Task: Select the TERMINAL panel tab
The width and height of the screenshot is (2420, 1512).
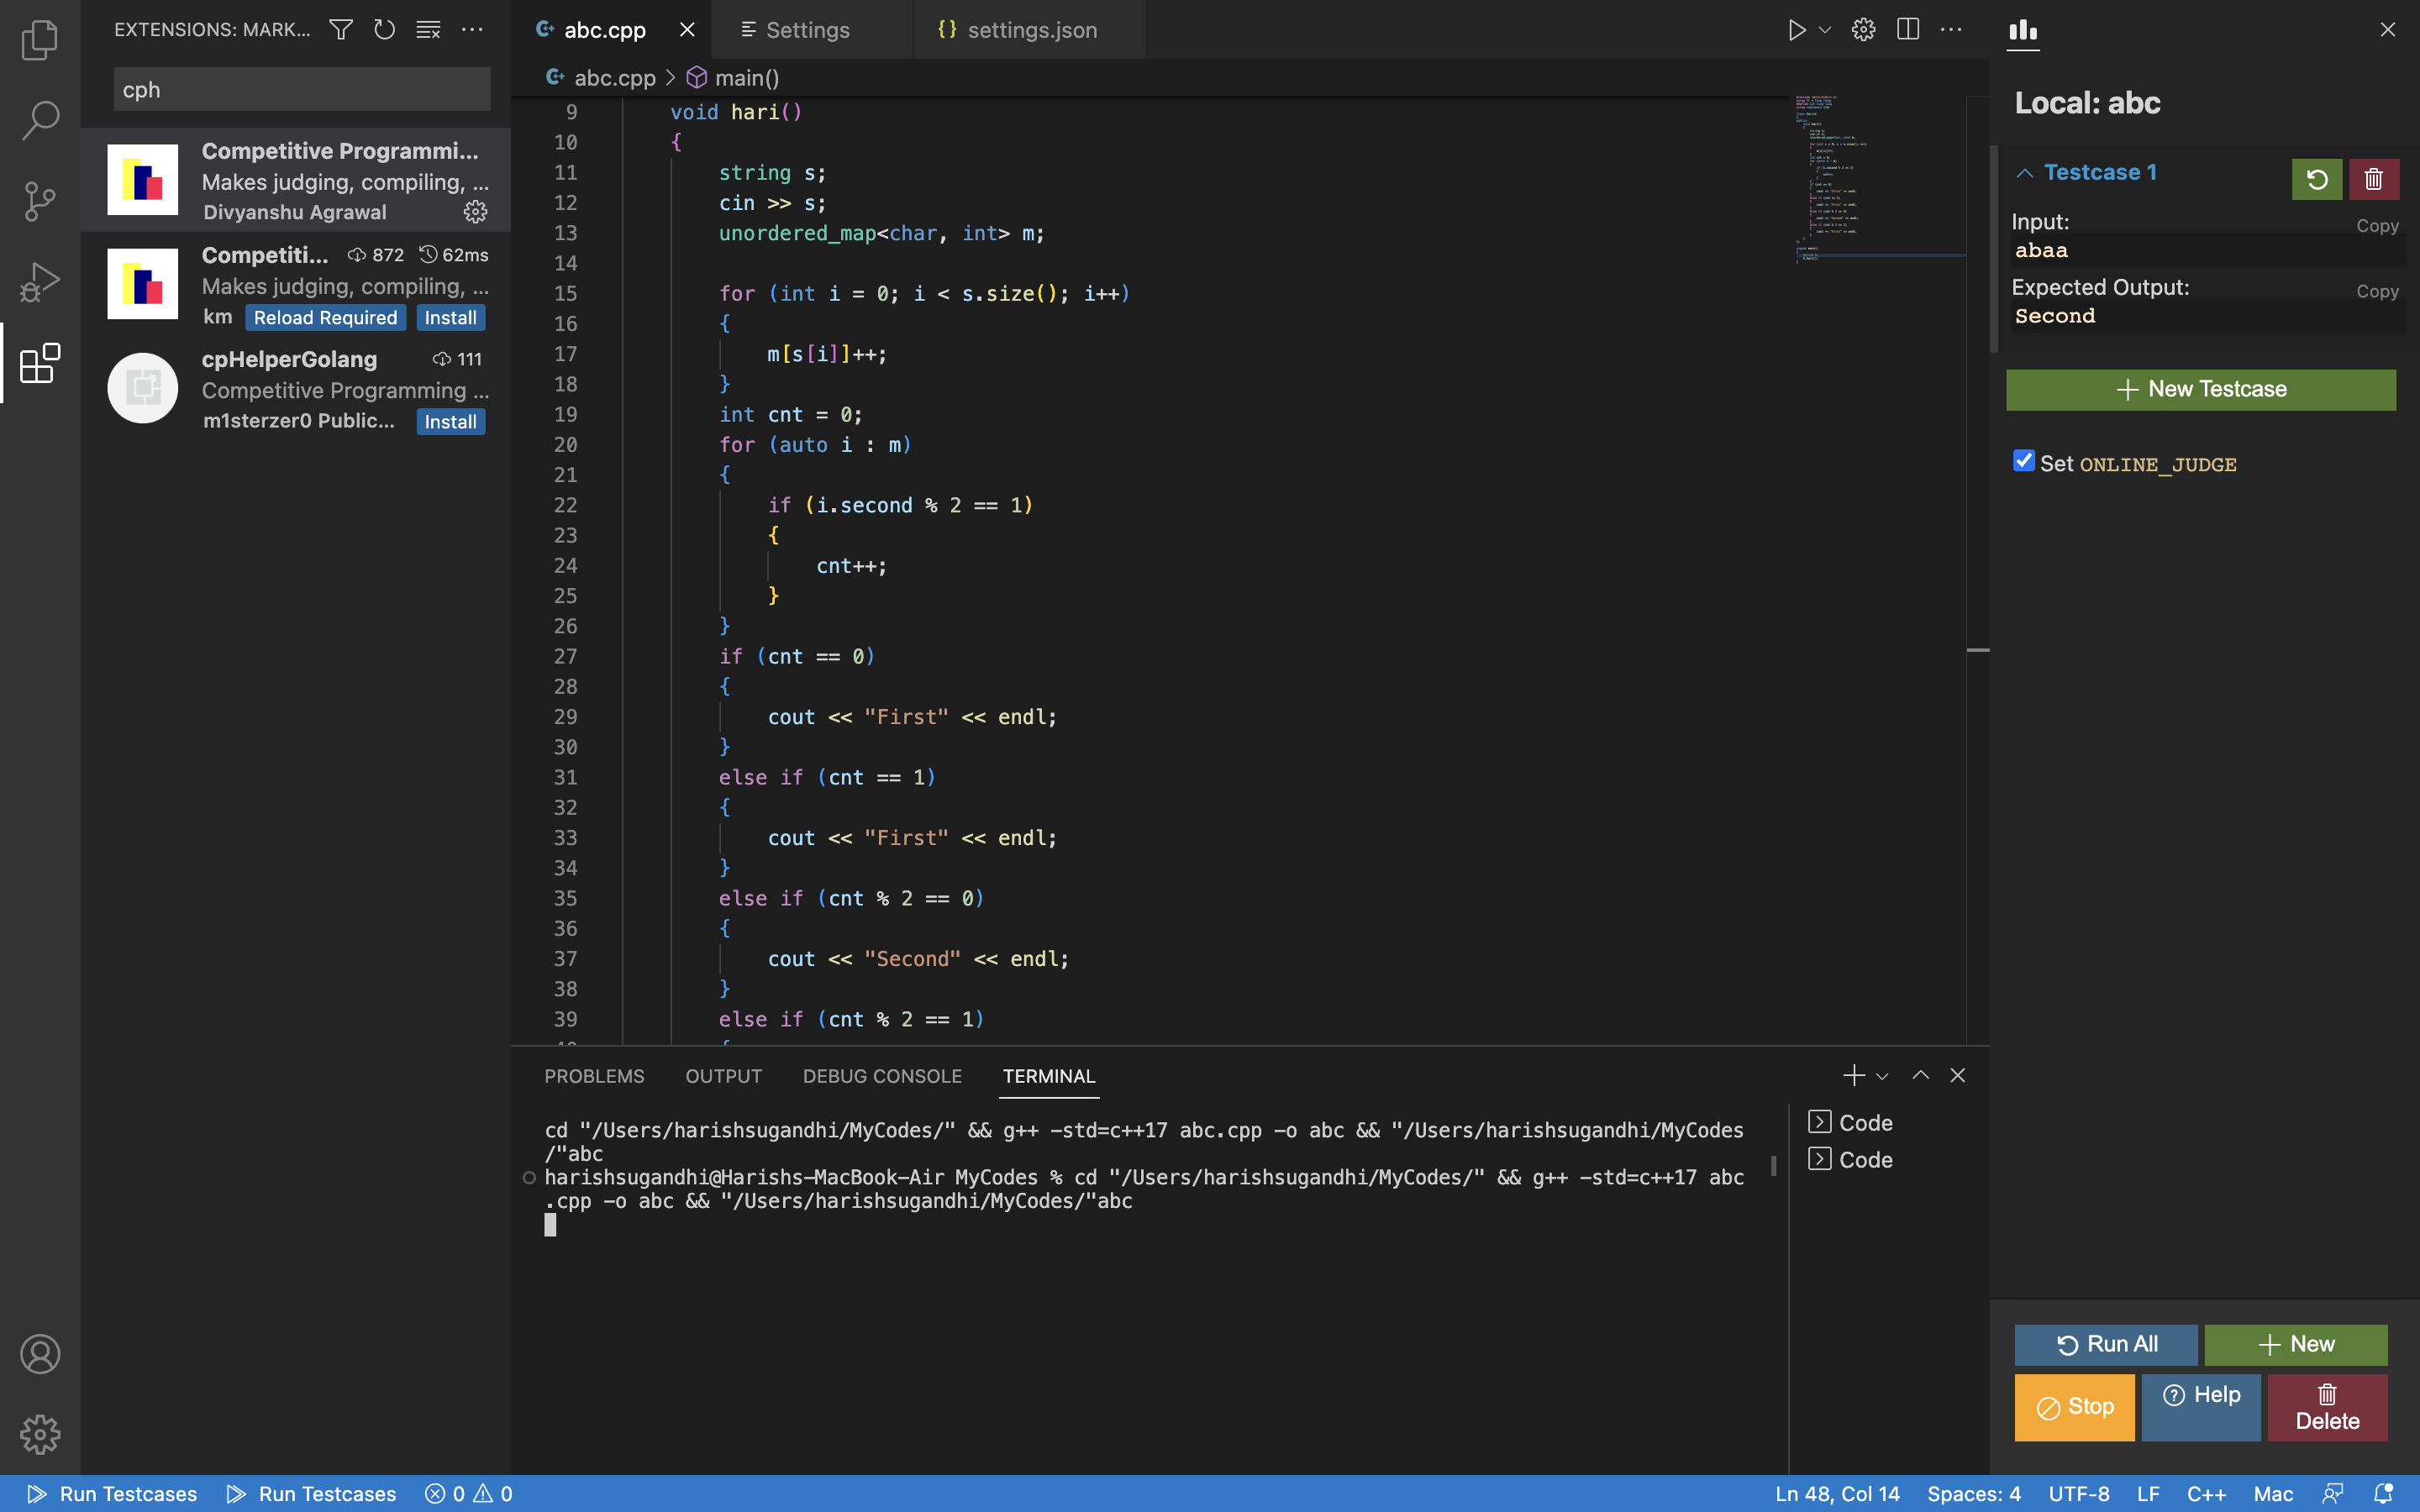Action: [1049, 1076]
